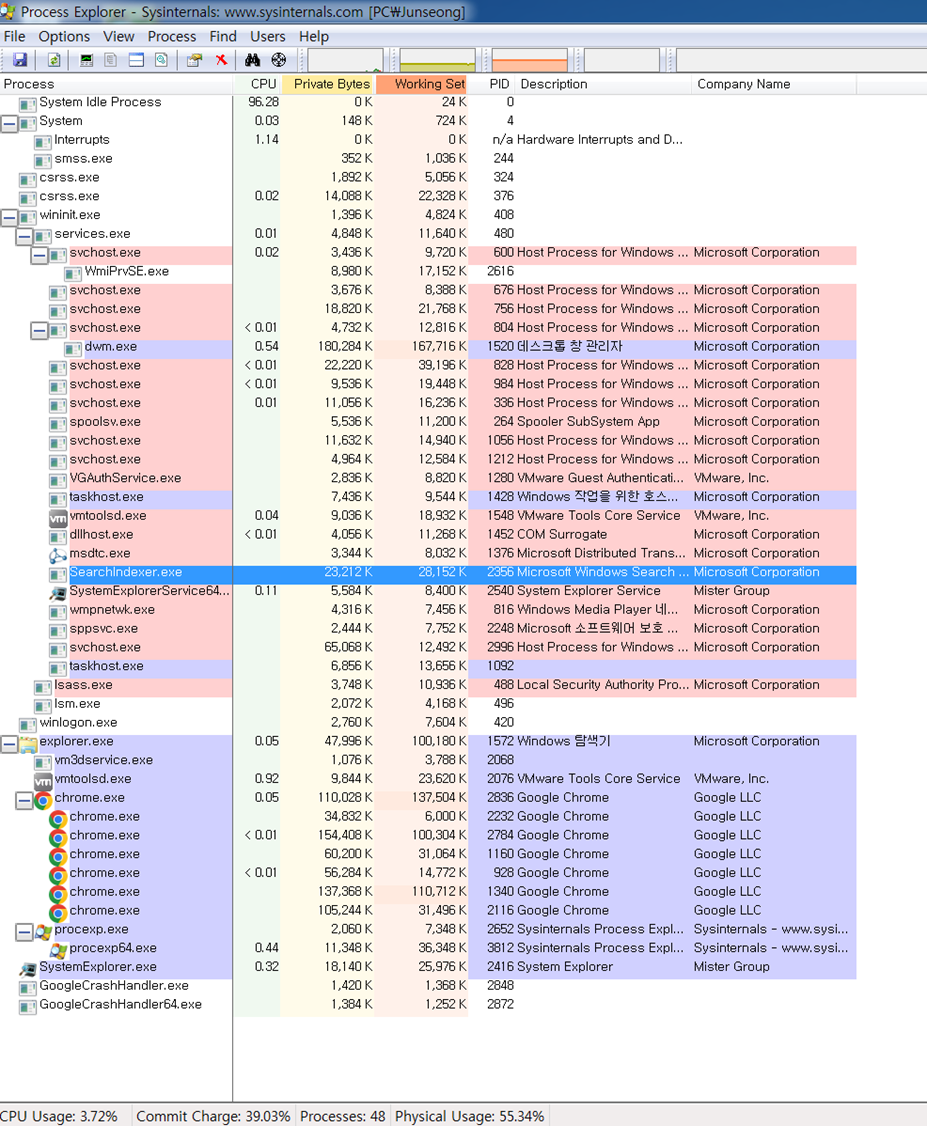Click the View DLLs/Handles toolbar icon
Image resolution: width=927 pixels, height=1126 pixels.
tap(162, 60)
